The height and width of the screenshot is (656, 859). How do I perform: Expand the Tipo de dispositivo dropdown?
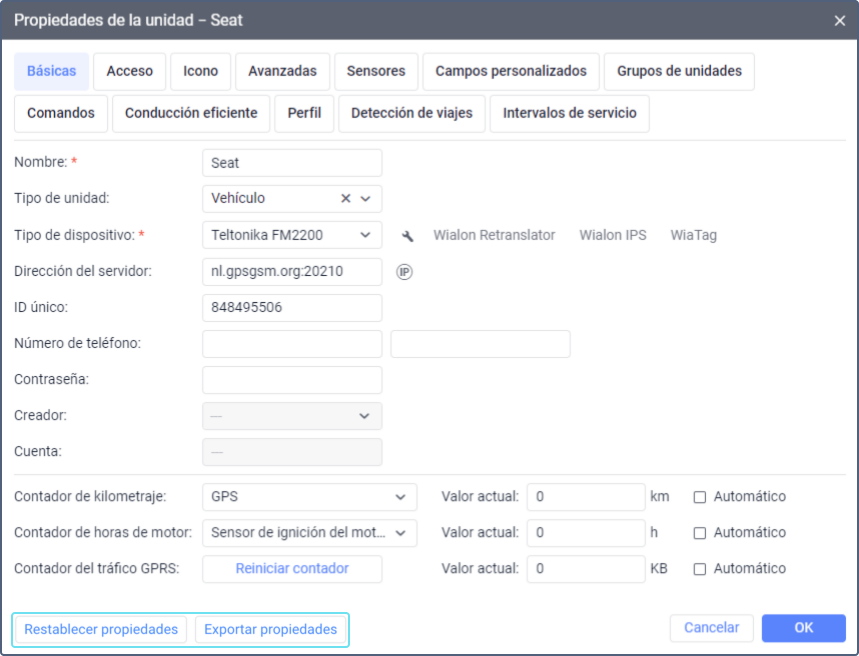(x=365, y=235)
